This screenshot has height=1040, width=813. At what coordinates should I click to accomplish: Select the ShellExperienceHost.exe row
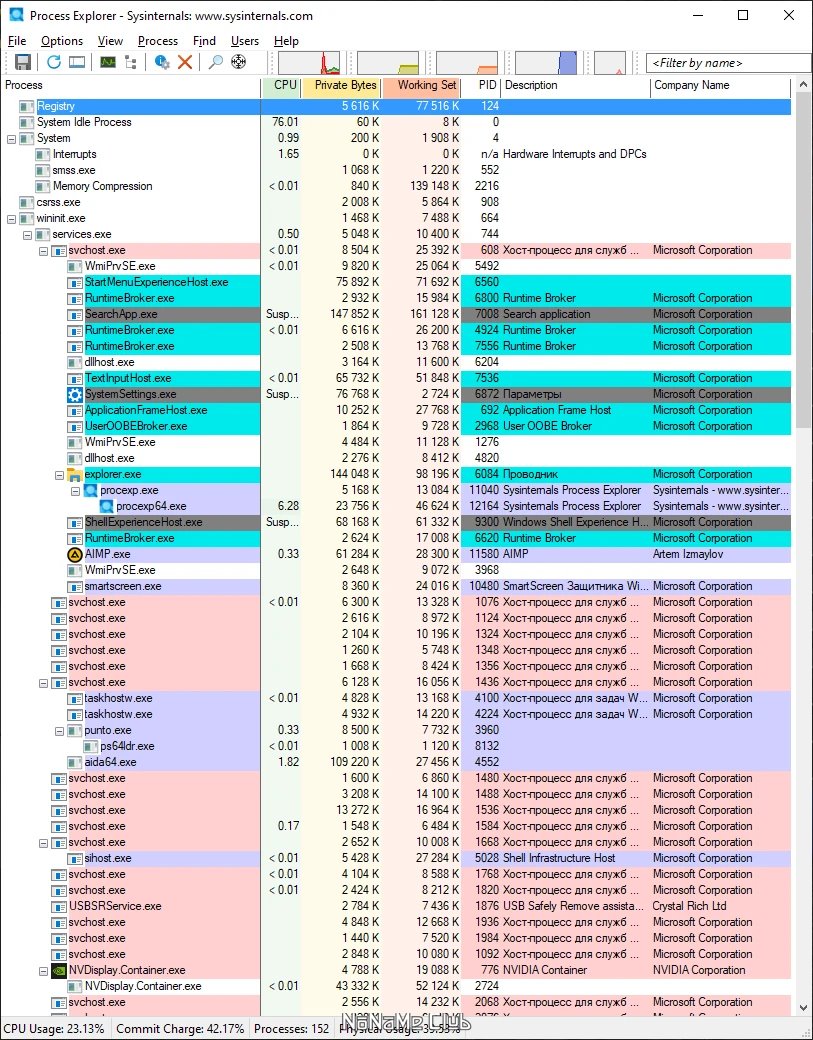click(396, 522)
